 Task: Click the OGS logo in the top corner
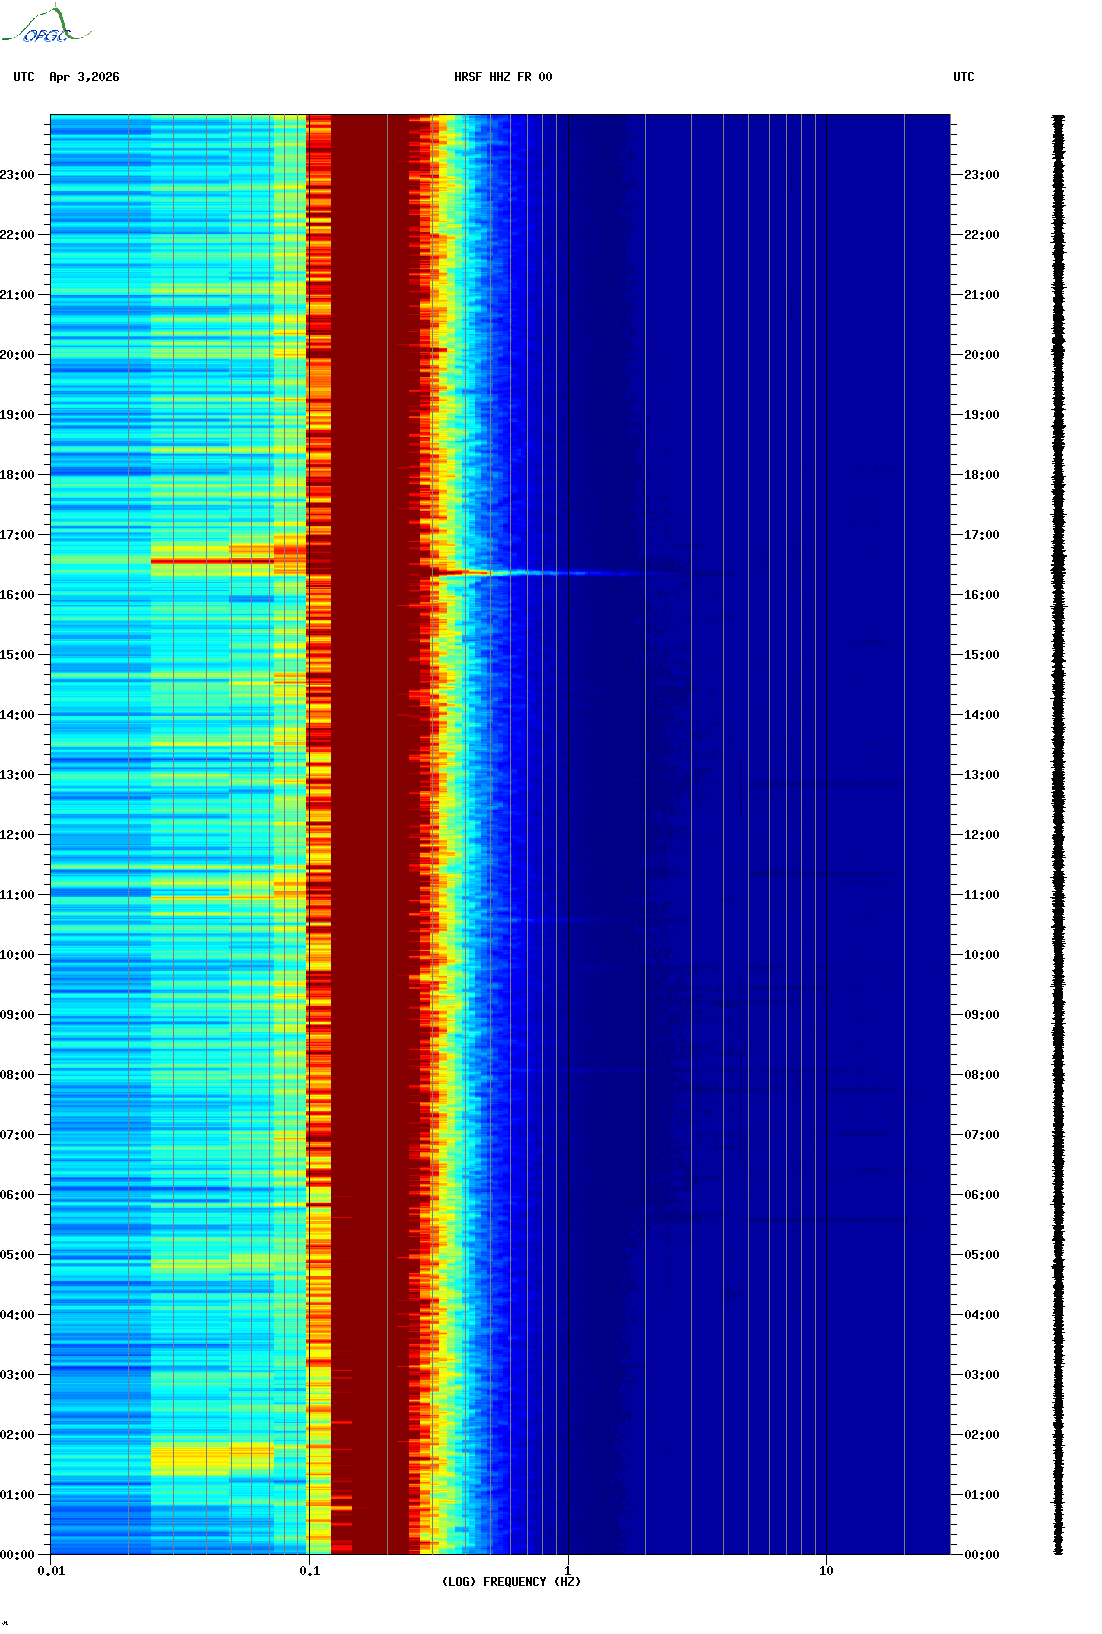point(46,26)
